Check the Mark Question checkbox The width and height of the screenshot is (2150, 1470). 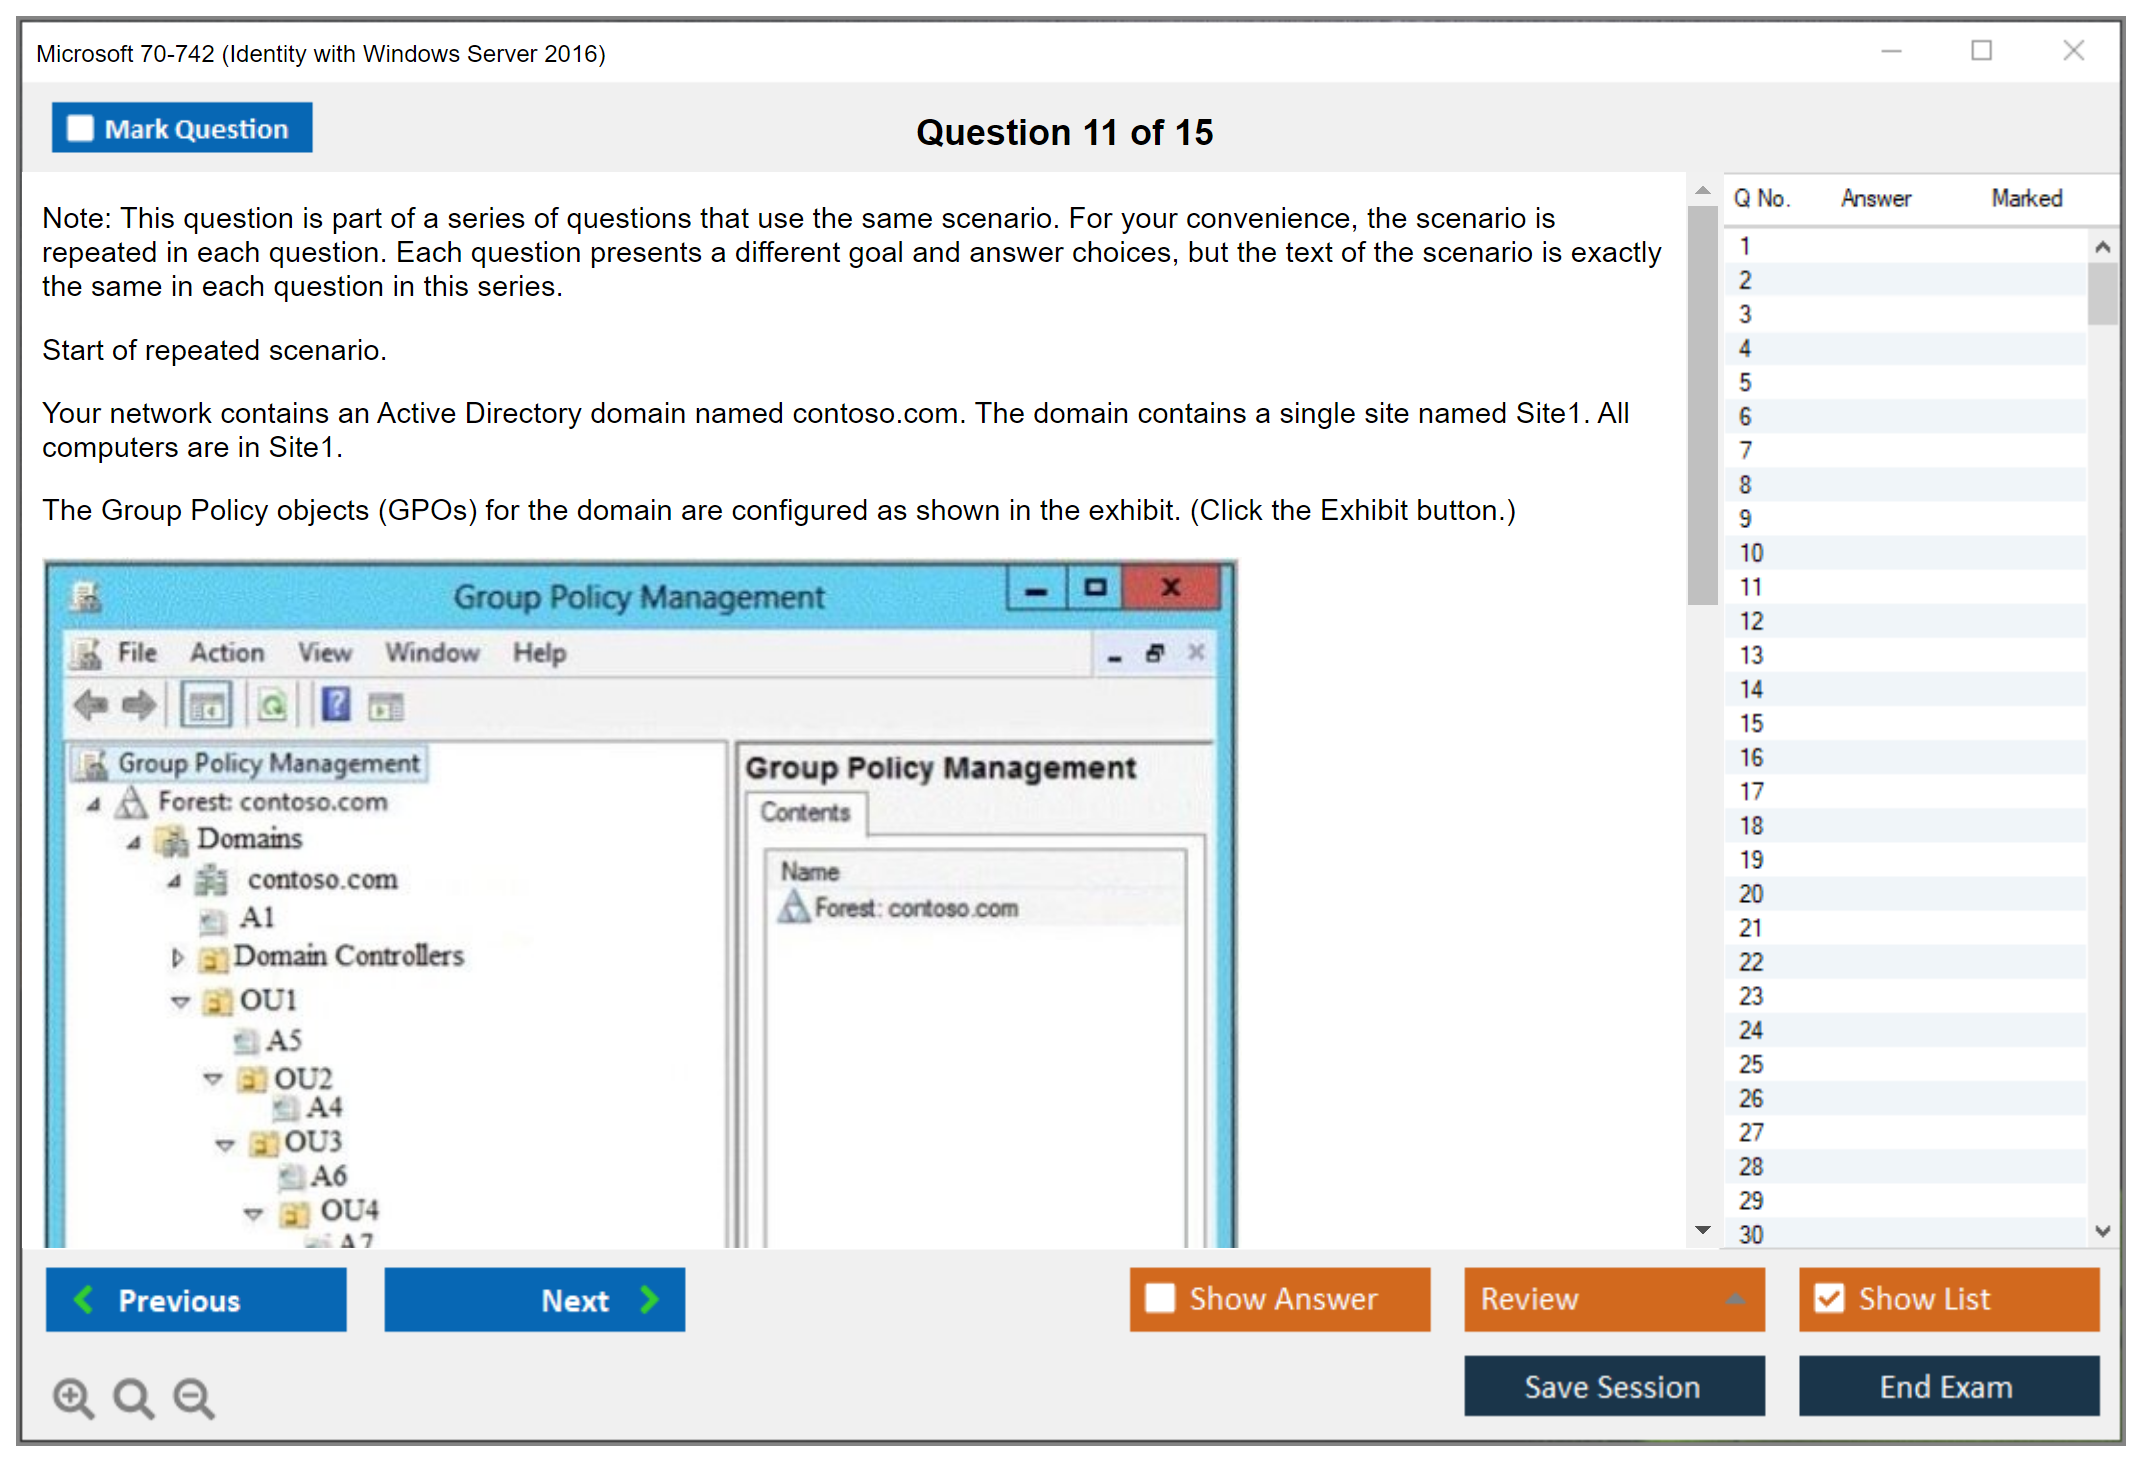(x=80, y=129)
